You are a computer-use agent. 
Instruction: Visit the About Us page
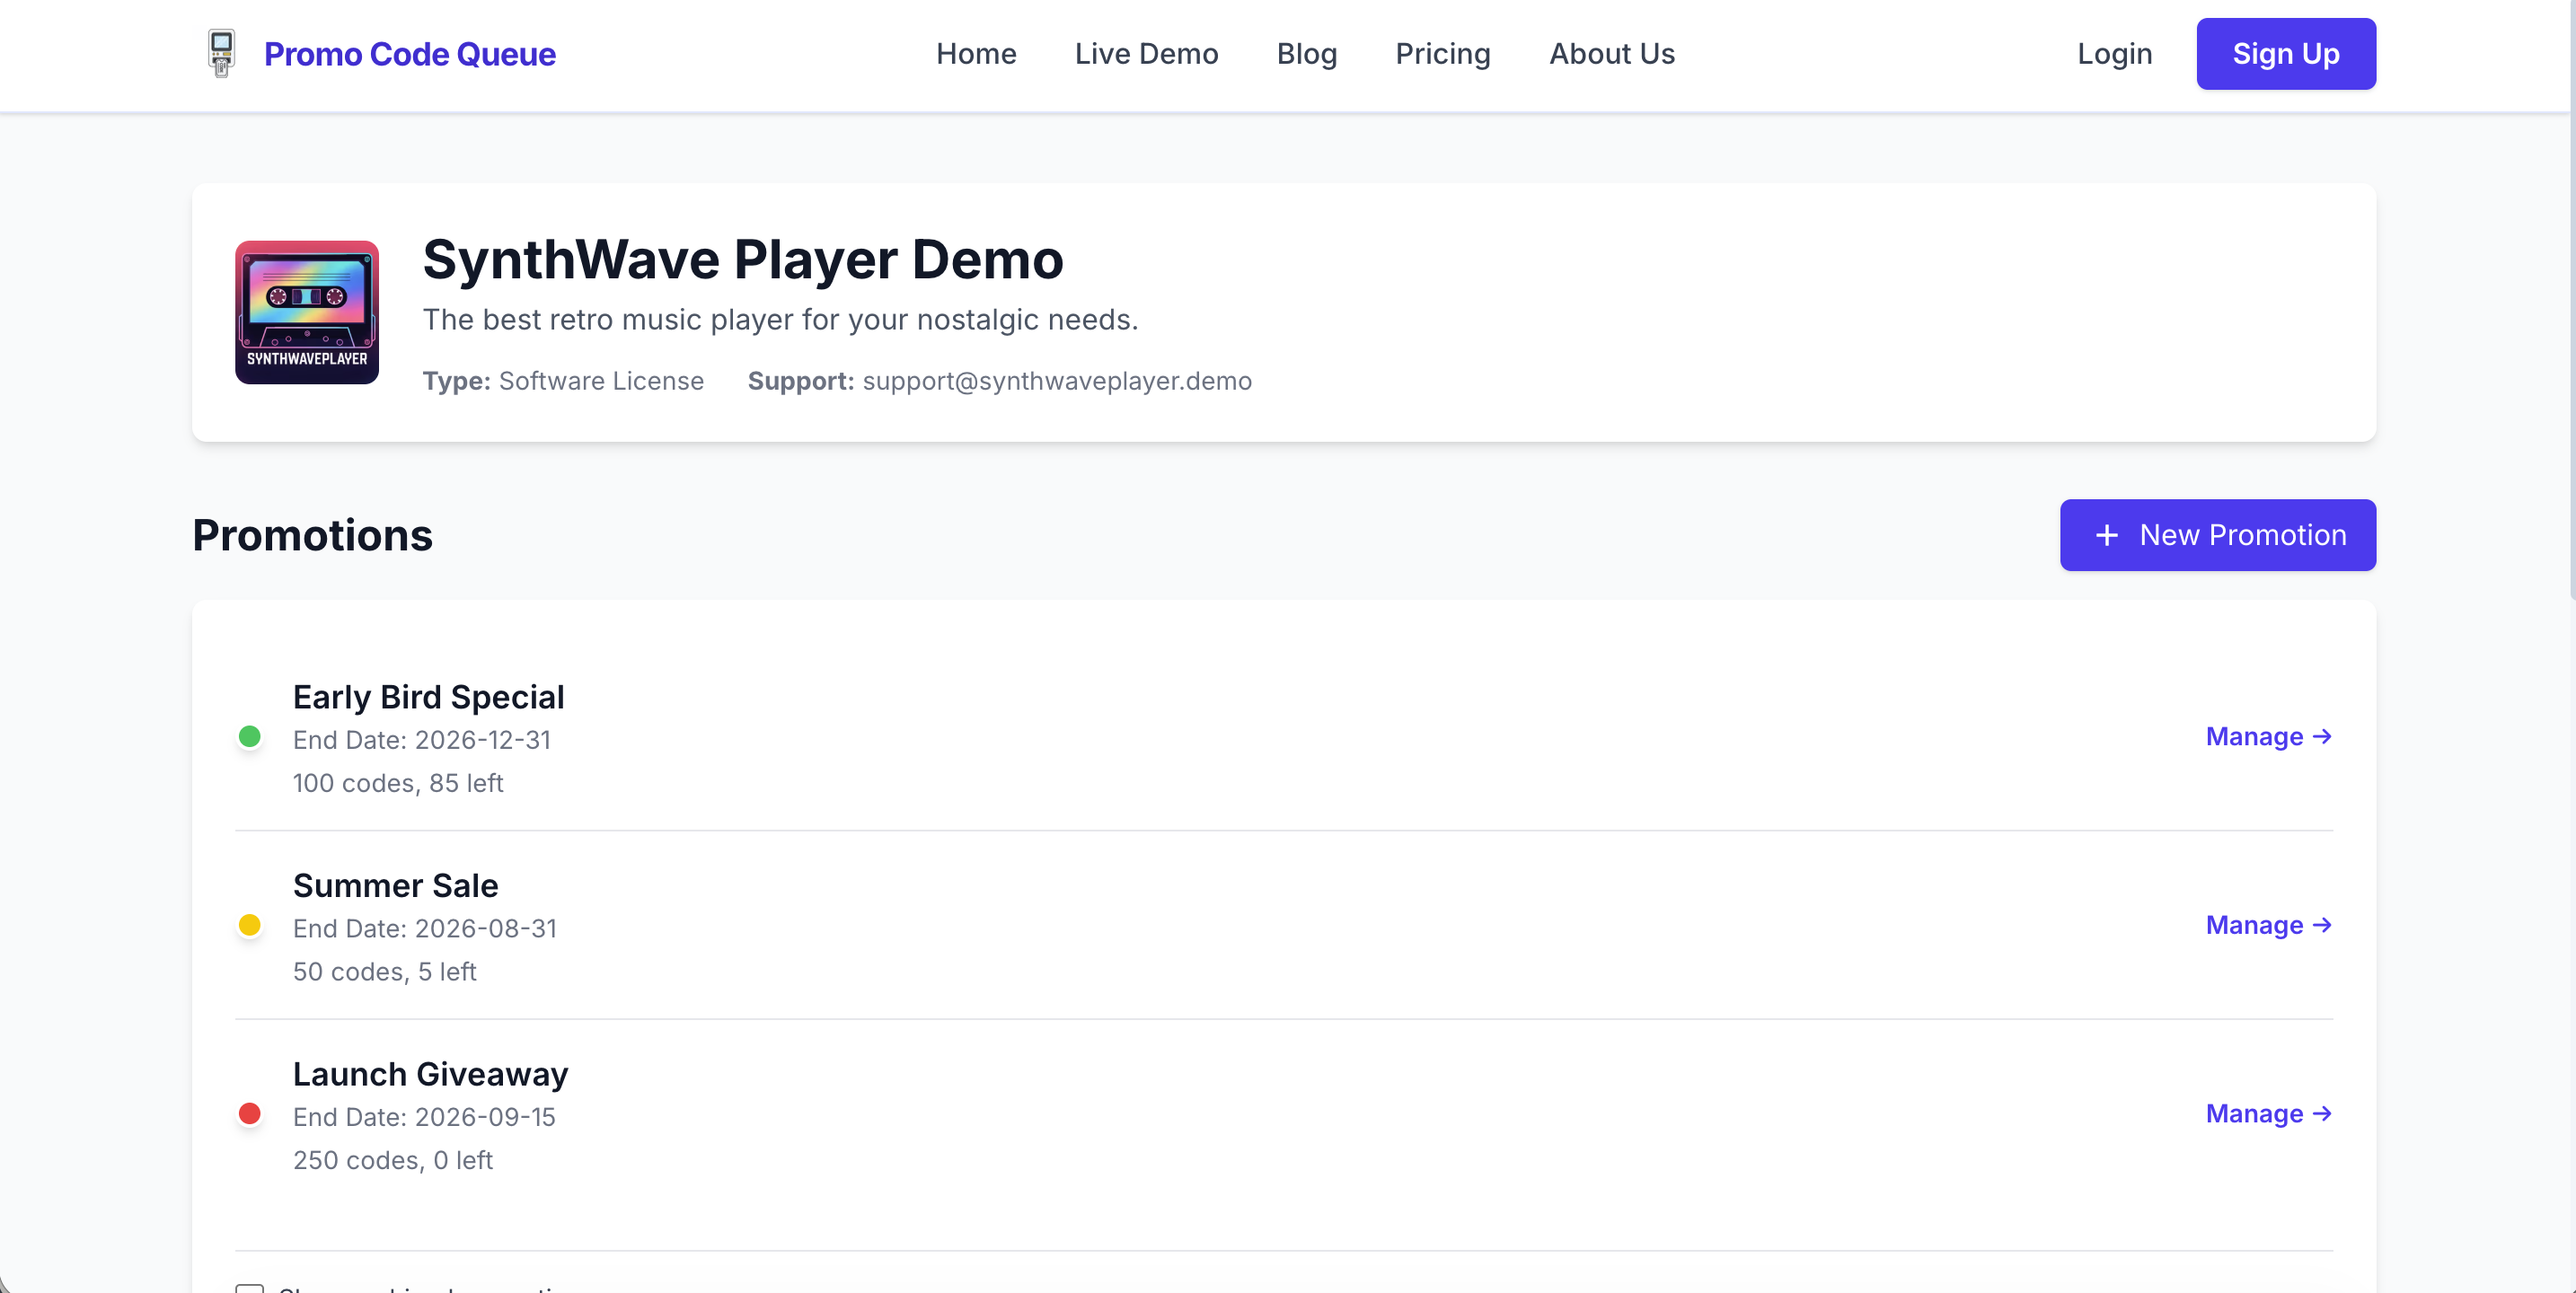tap(1611, 54)
